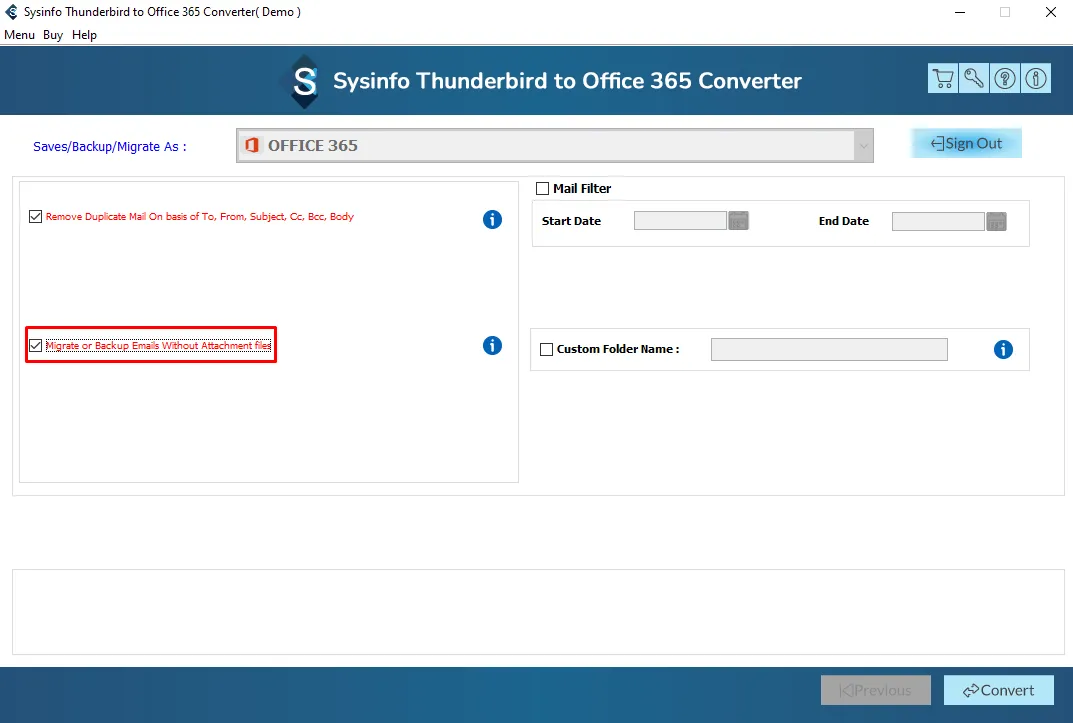This screenshot has height=723, width=1073.
Task: Click the shopping cart buy icon
Action: pyautogui.click(x=942, y=79)
